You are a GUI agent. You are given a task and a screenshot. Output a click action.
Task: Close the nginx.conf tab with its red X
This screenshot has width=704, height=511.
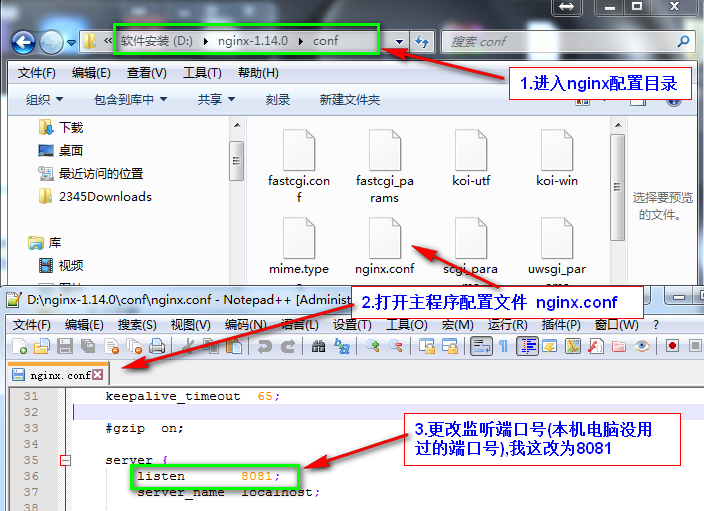click(x=98, y=374)
